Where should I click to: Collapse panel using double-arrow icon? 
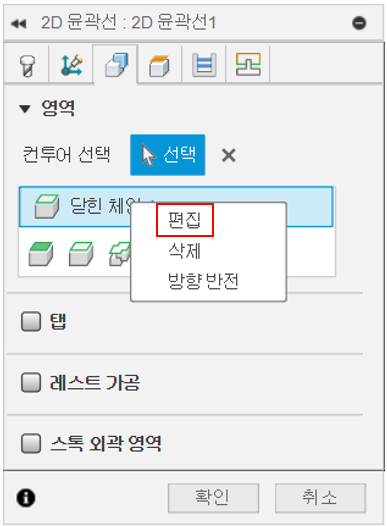[x=18, y=23]
